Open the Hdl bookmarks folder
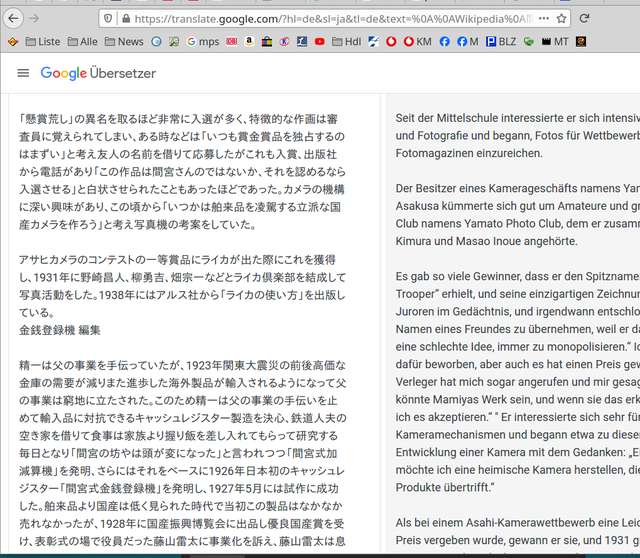The width and height of the screenshot is (640, 558). 345,42
